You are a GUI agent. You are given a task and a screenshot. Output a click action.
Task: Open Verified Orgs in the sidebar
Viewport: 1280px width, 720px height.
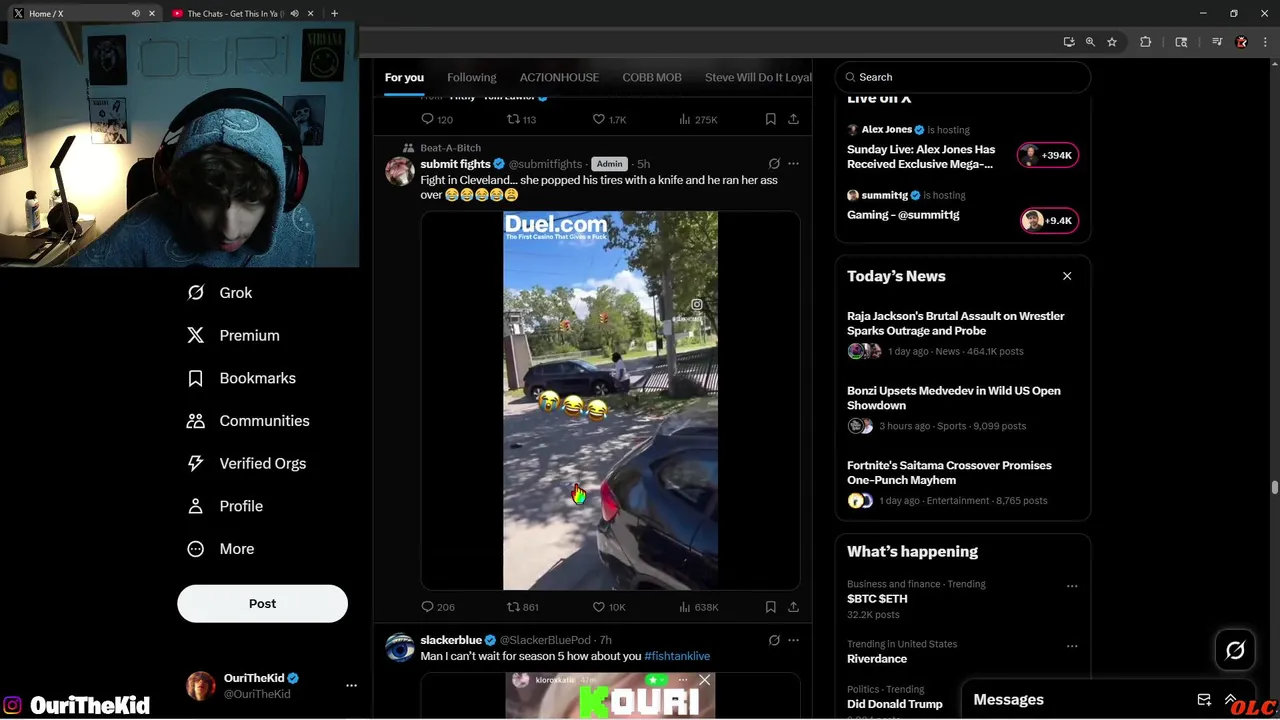point(246,464)
